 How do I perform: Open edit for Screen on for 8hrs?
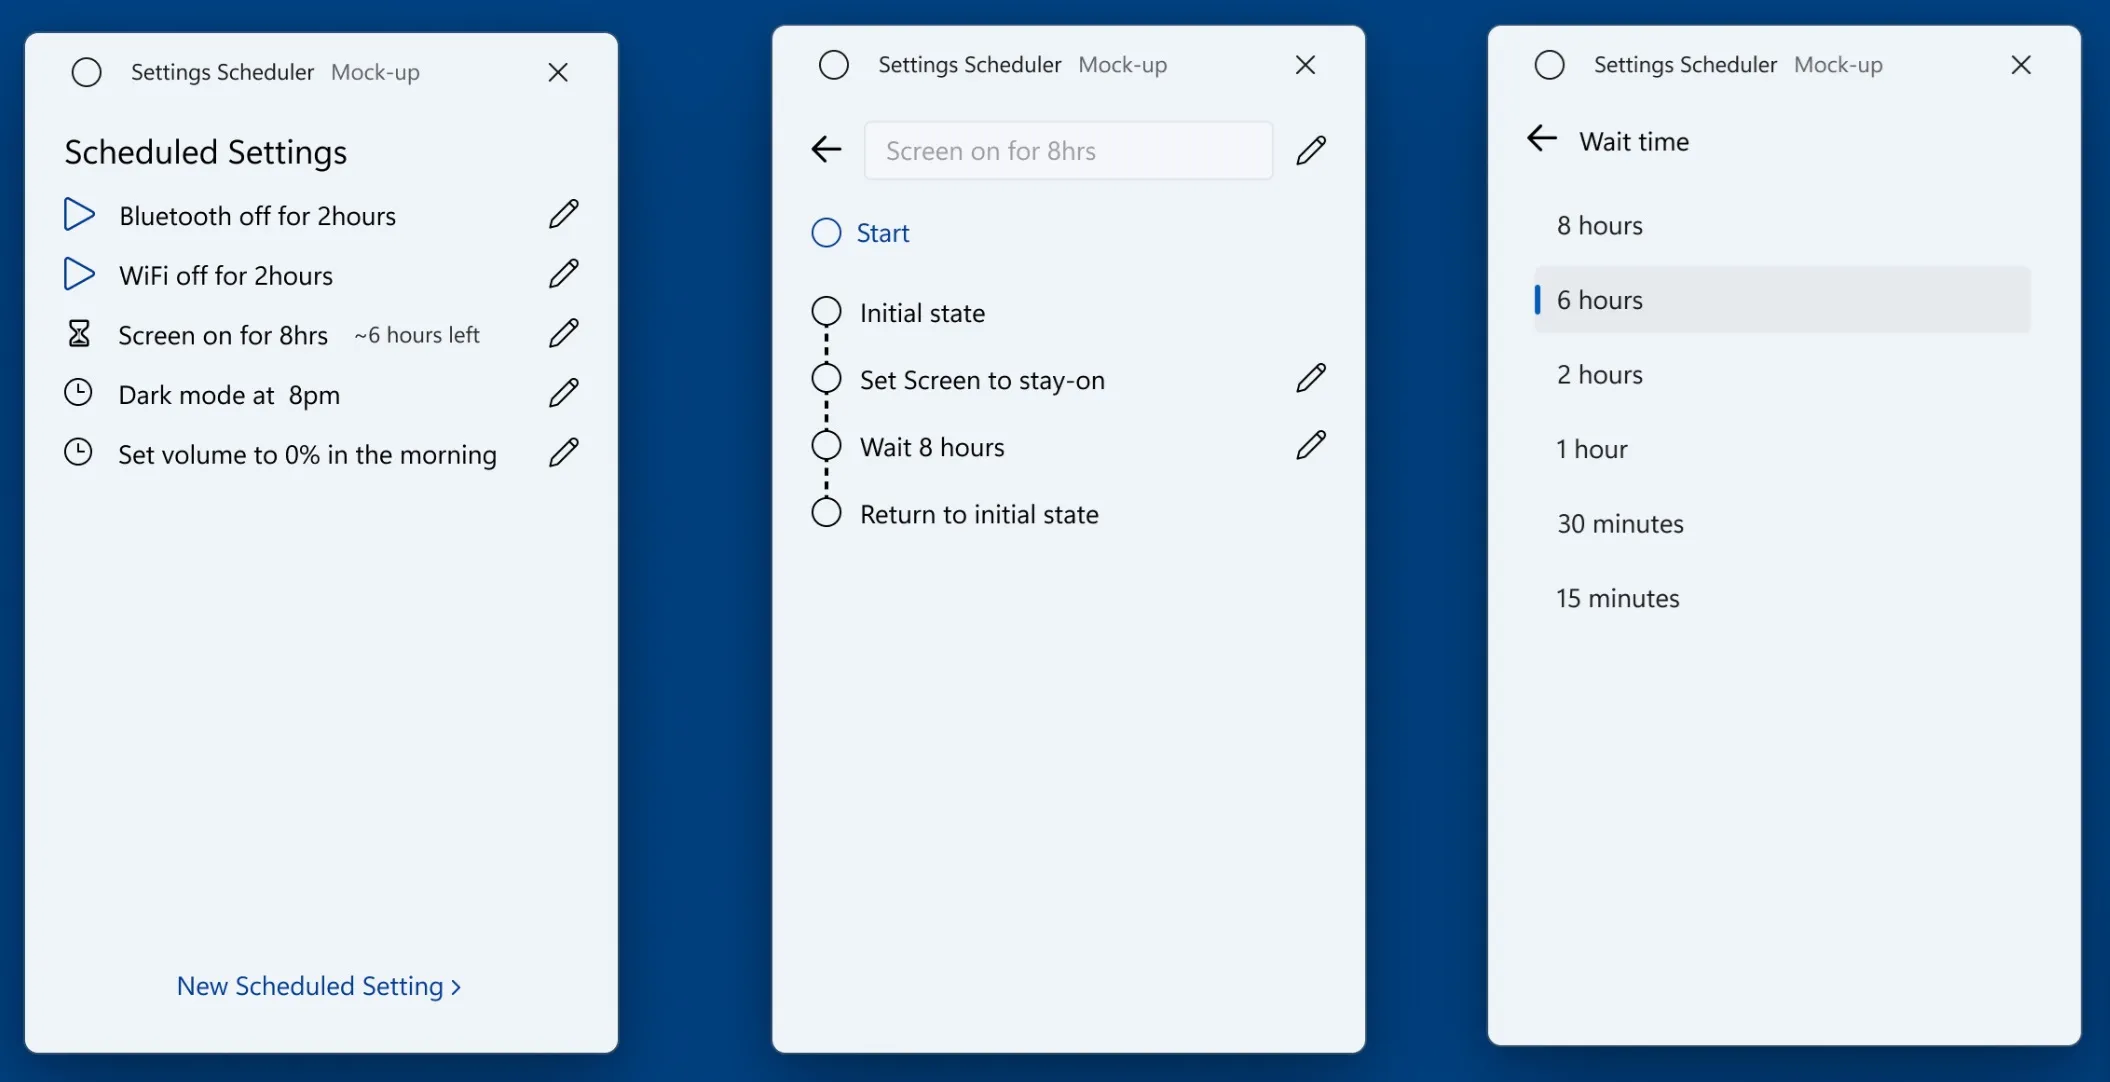point(562,334)
